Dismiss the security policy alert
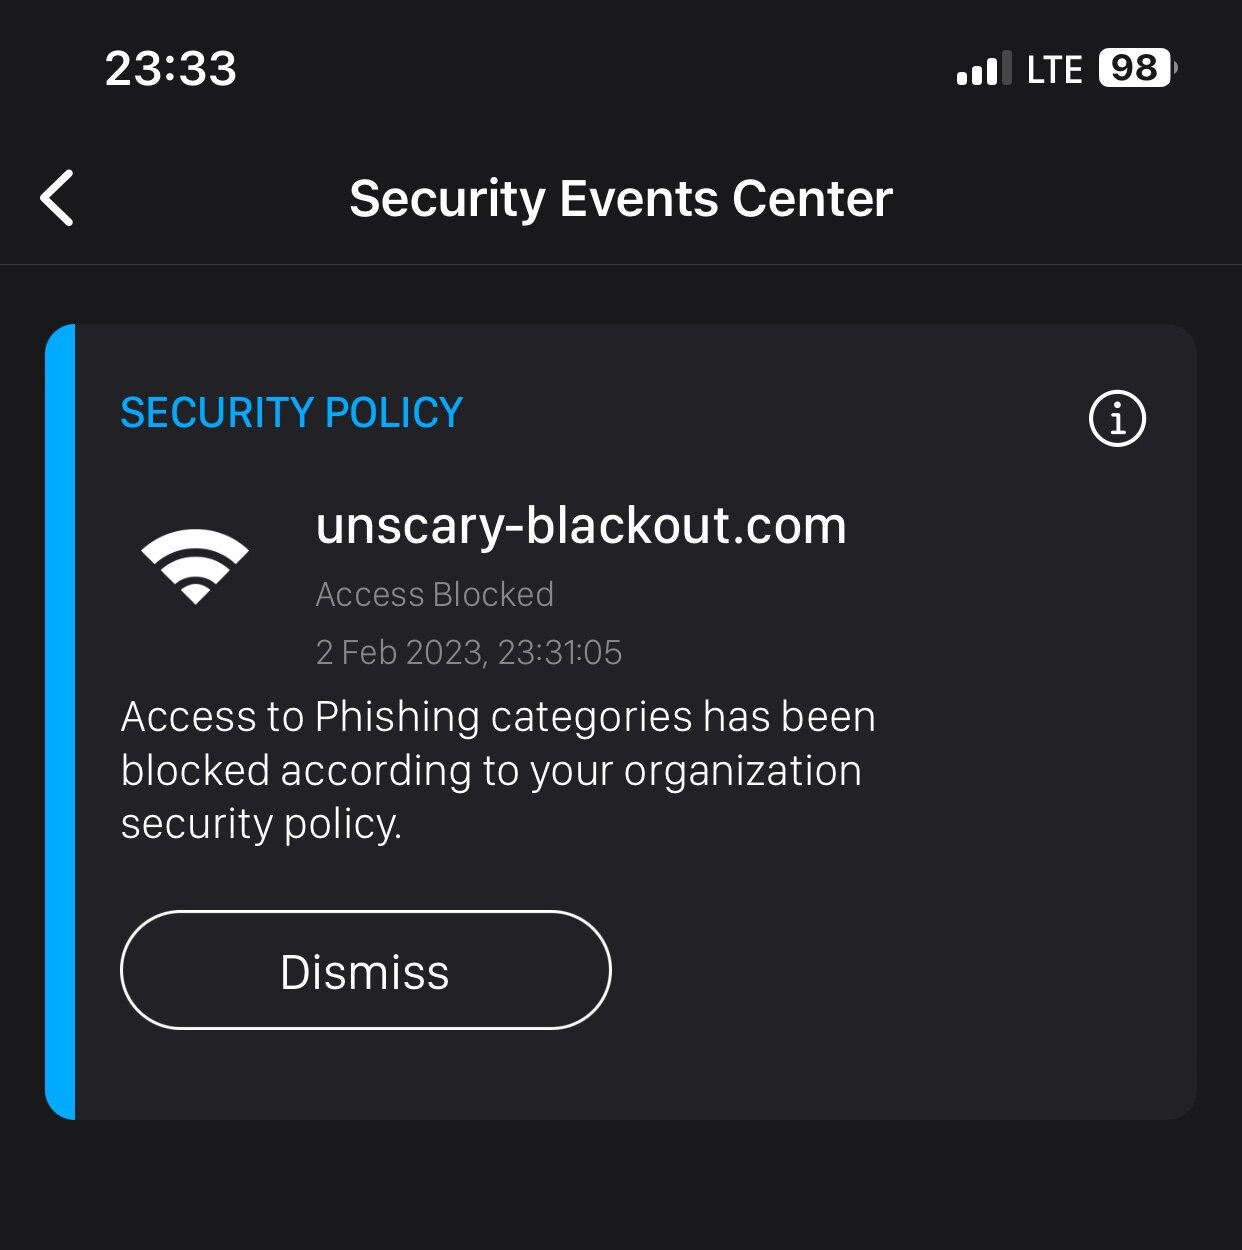 (x=365, y=970)
